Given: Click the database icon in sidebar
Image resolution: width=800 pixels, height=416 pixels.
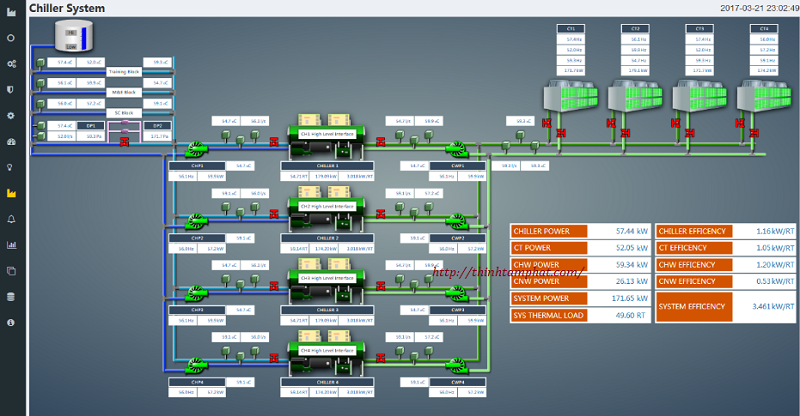Looking at the screenshot, I should coord(11,297).
